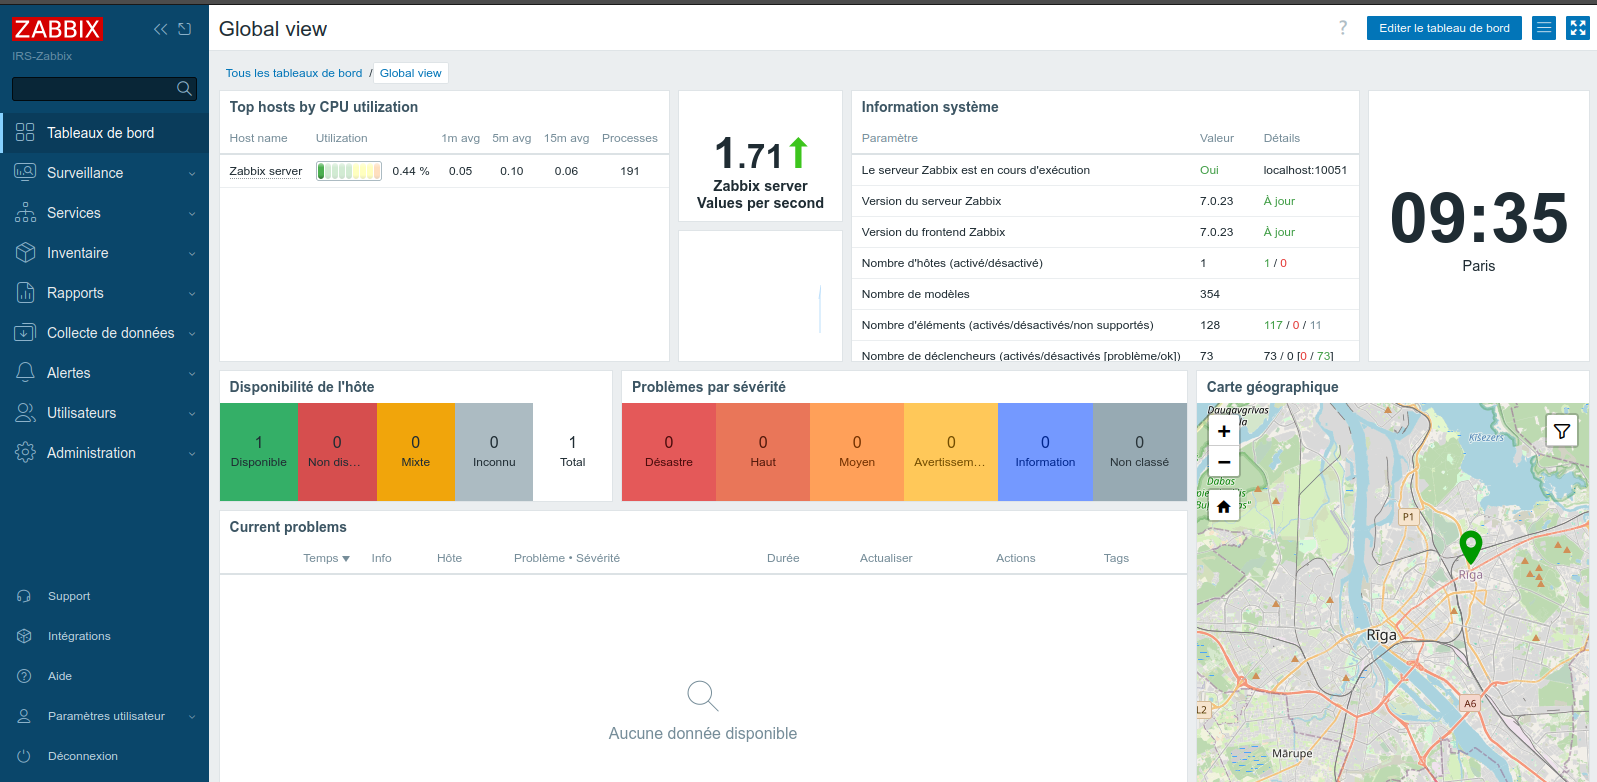Click the Déconnexion link
The image size is (1597, 782).
(83, 756)
